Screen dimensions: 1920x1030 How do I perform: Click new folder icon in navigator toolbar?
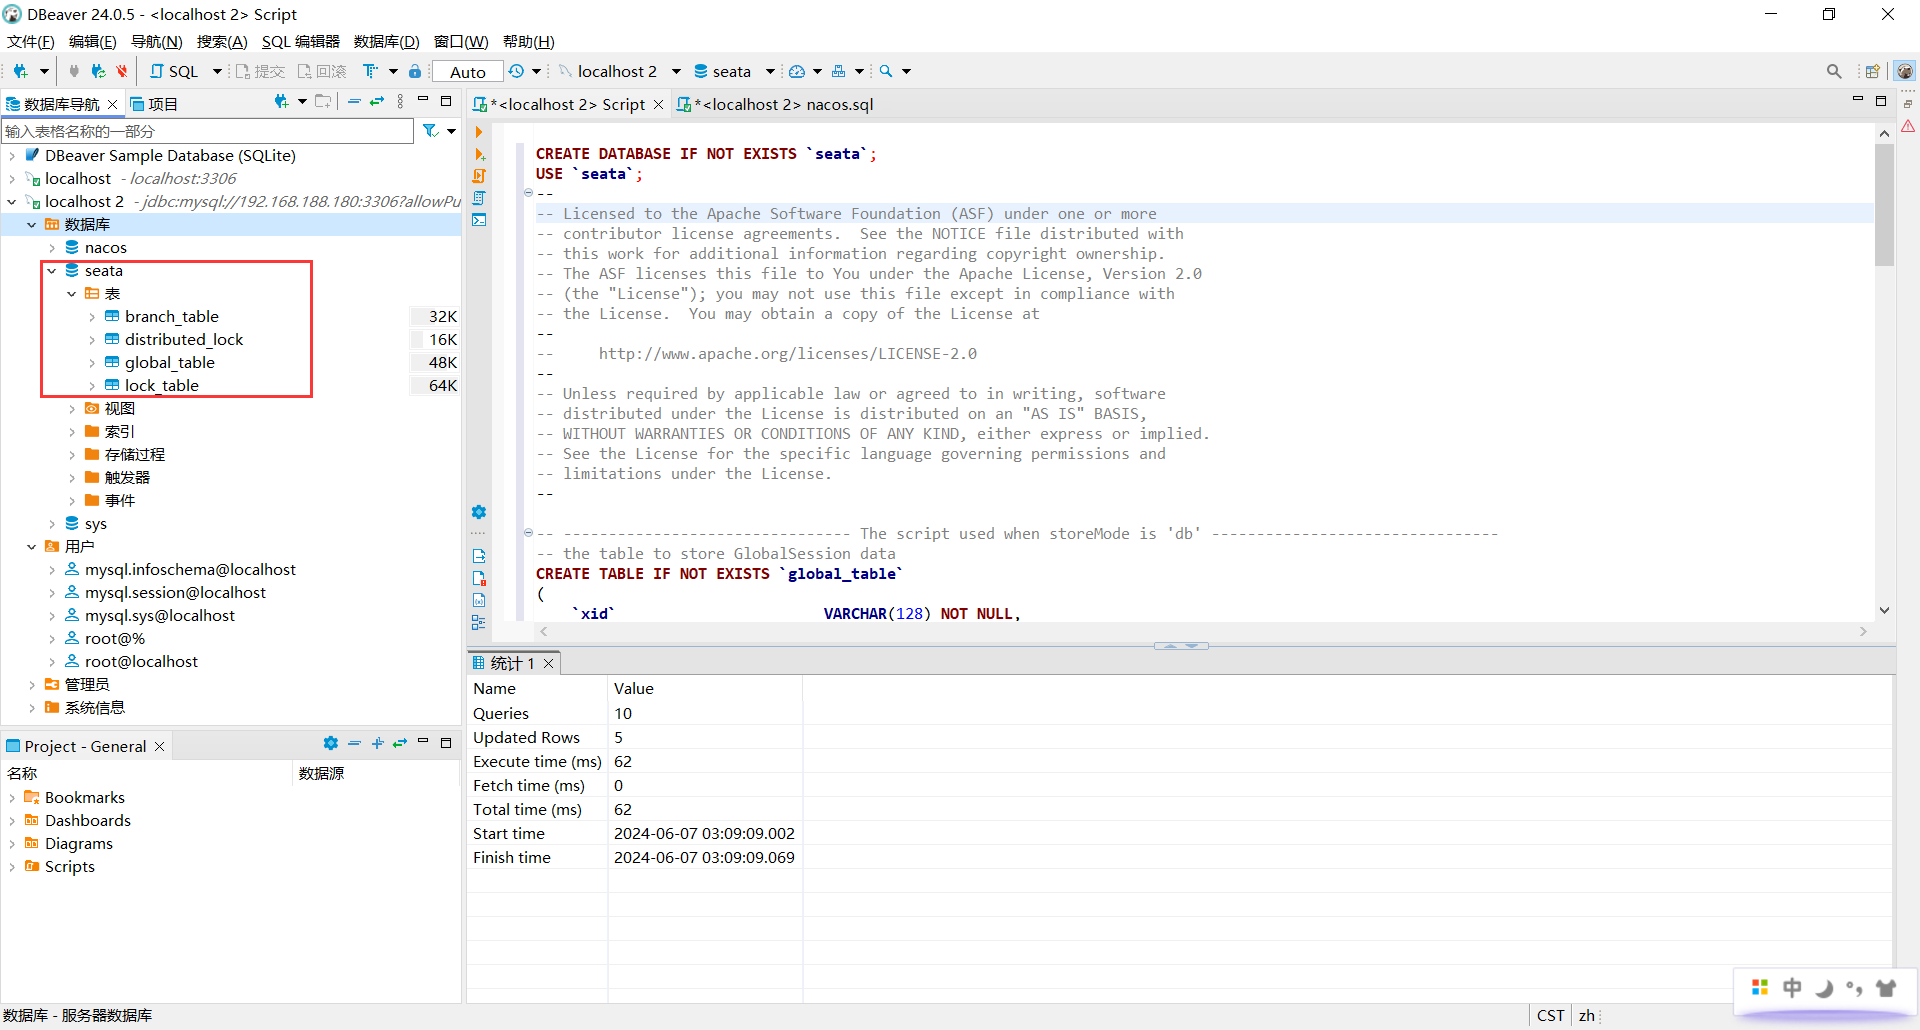coord(322,101)
